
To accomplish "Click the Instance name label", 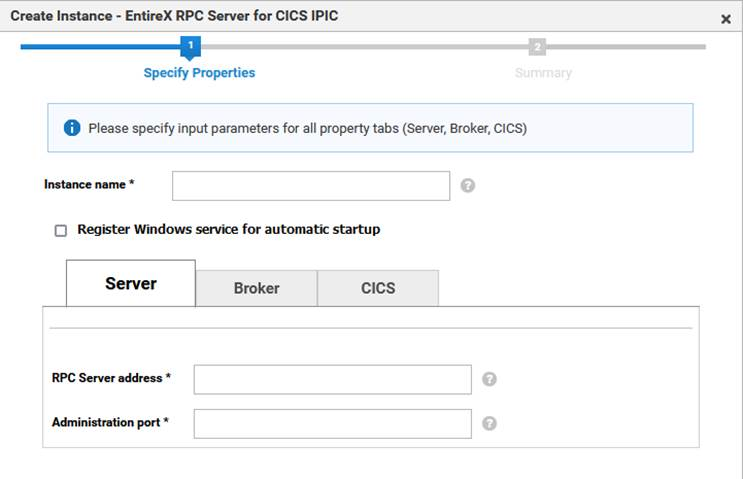I will (89, 184).
